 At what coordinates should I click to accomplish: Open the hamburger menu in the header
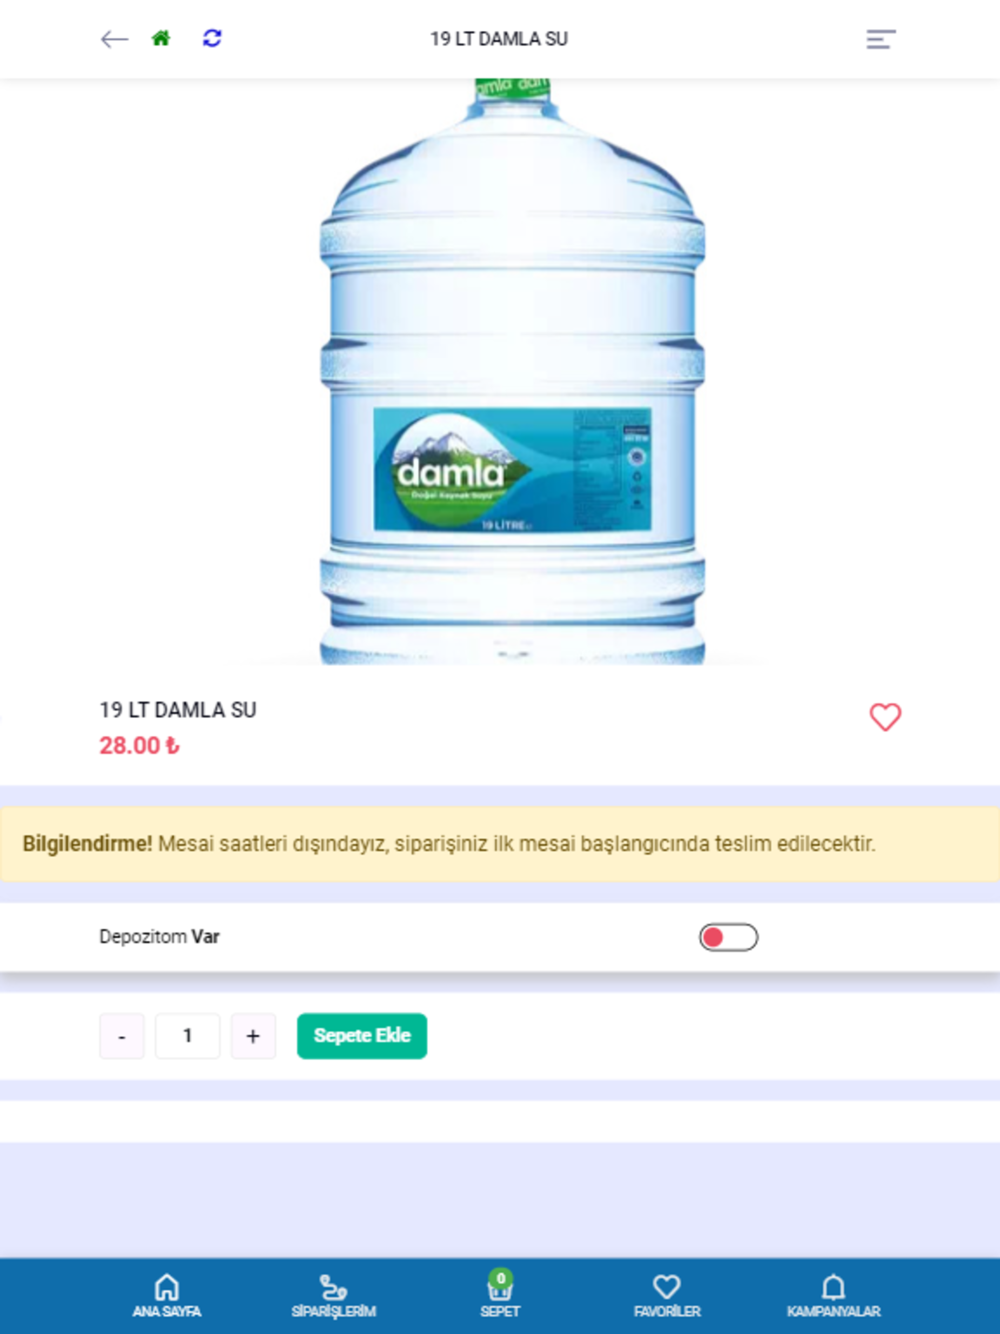point(881,39)
